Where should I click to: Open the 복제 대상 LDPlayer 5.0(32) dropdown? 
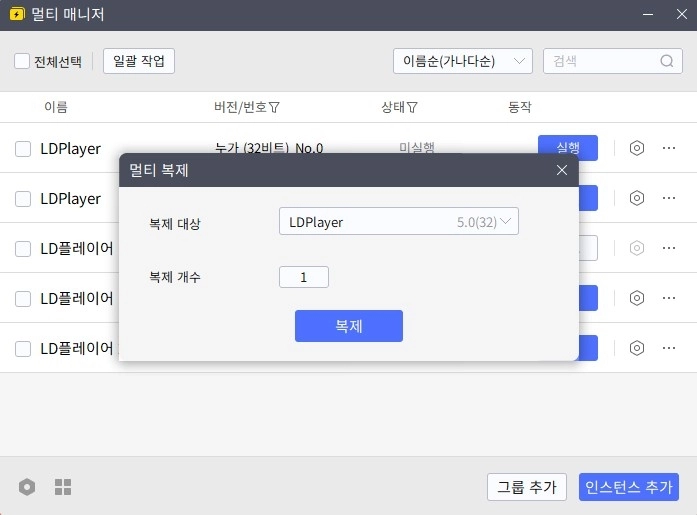click(x=399, y=221)
